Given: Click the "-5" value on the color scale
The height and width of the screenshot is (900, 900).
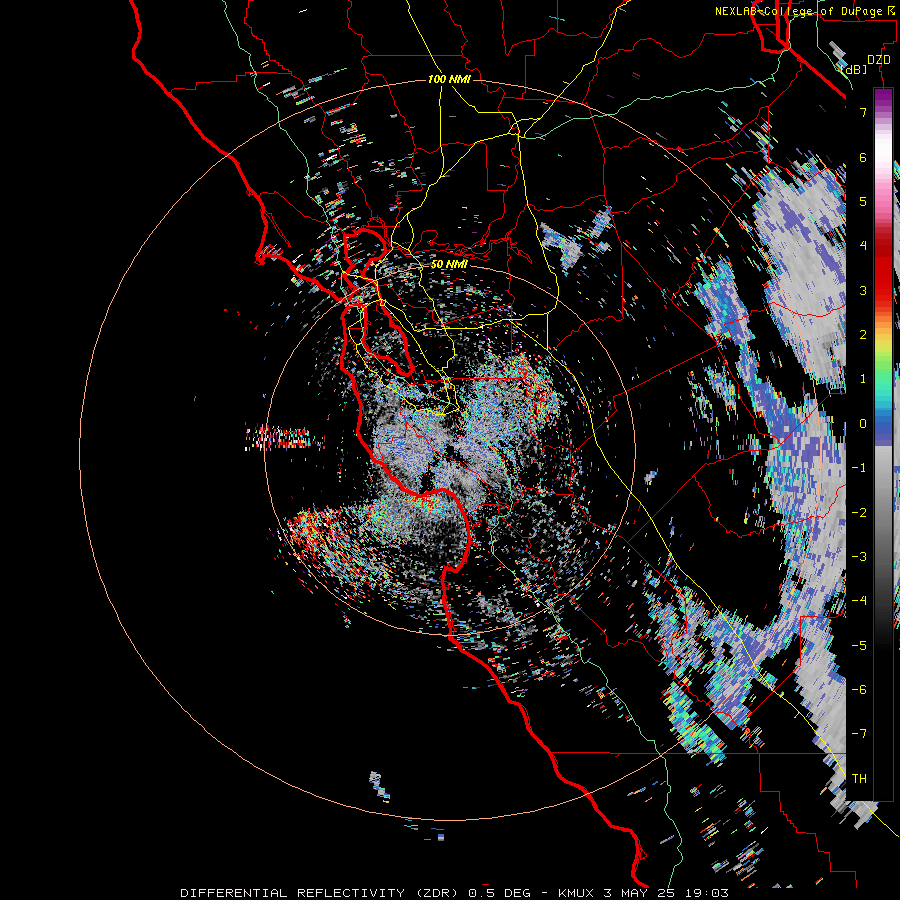Looking at the screenshot, I should [859, 646].
